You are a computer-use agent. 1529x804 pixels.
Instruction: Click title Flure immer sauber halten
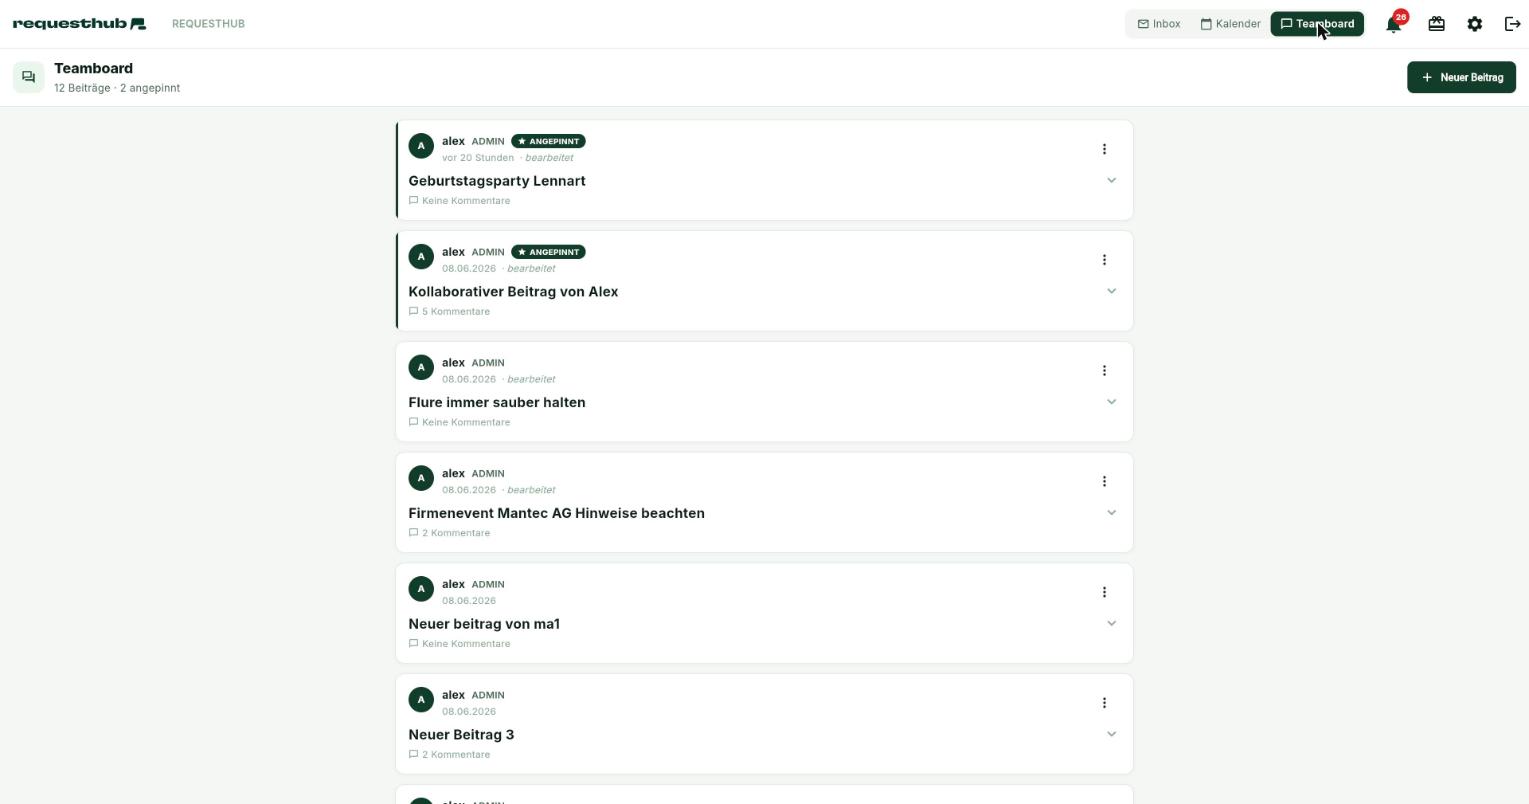click(x=497, y=402)
